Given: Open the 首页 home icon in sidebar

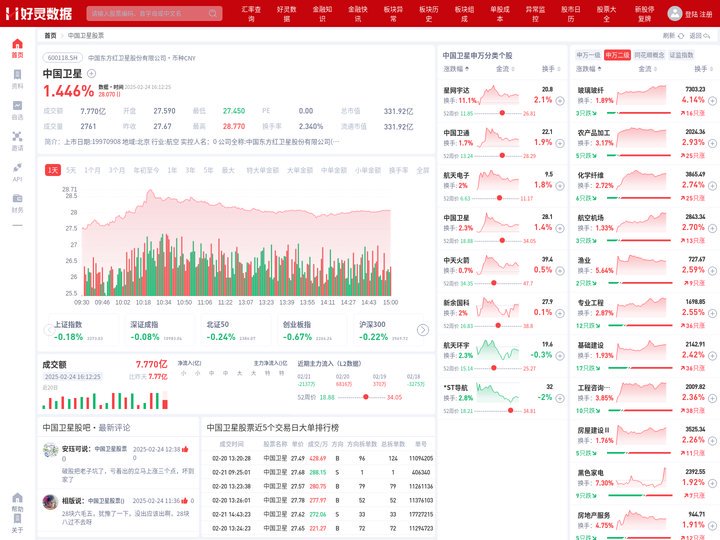Looking at the screenshot, I should (x=17, y=44).
